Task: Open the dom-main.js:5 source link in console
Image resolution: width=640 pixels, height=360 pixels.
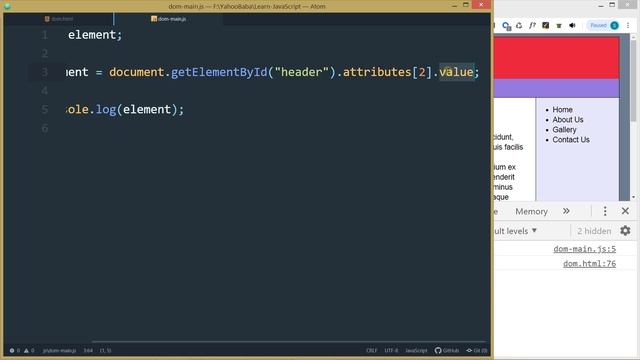Action: point(584,249)
